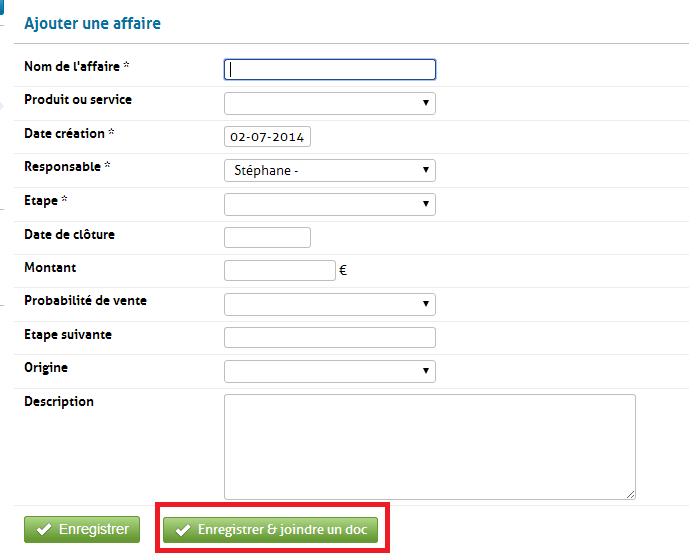Click the euro symbol beside Montant
The width and height of the screenshot is (689, 560).
[x=343, y=270]
